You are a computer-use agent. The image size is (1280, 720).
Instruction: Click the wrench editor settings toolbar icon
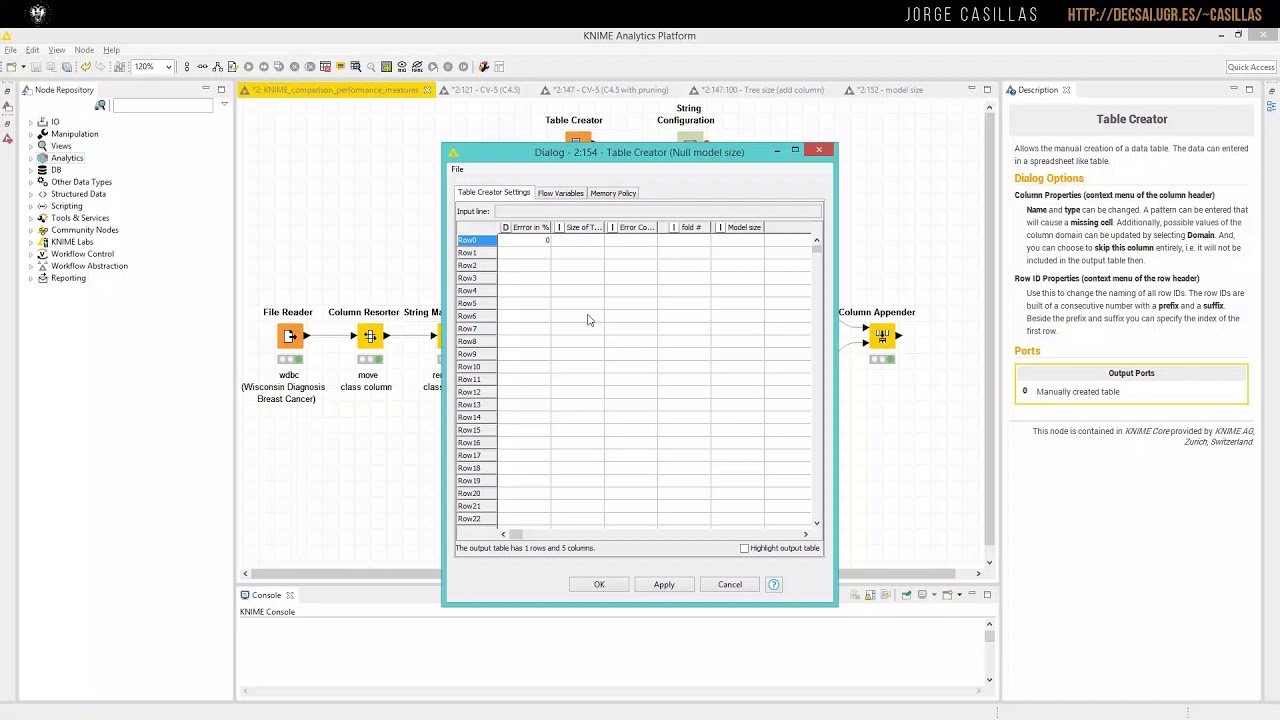(484, 67)
